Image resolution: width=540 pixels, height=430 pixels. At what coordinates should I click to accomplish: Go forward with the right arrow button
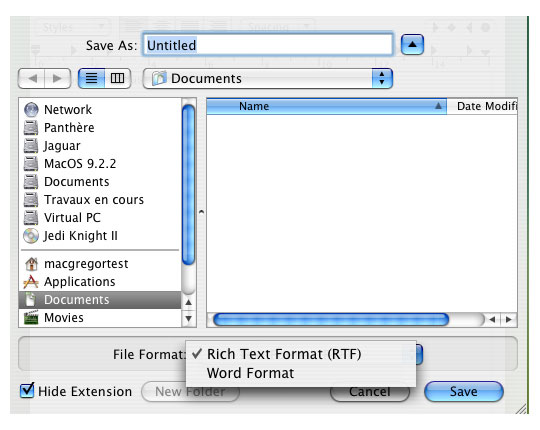(x=58, y=78)
